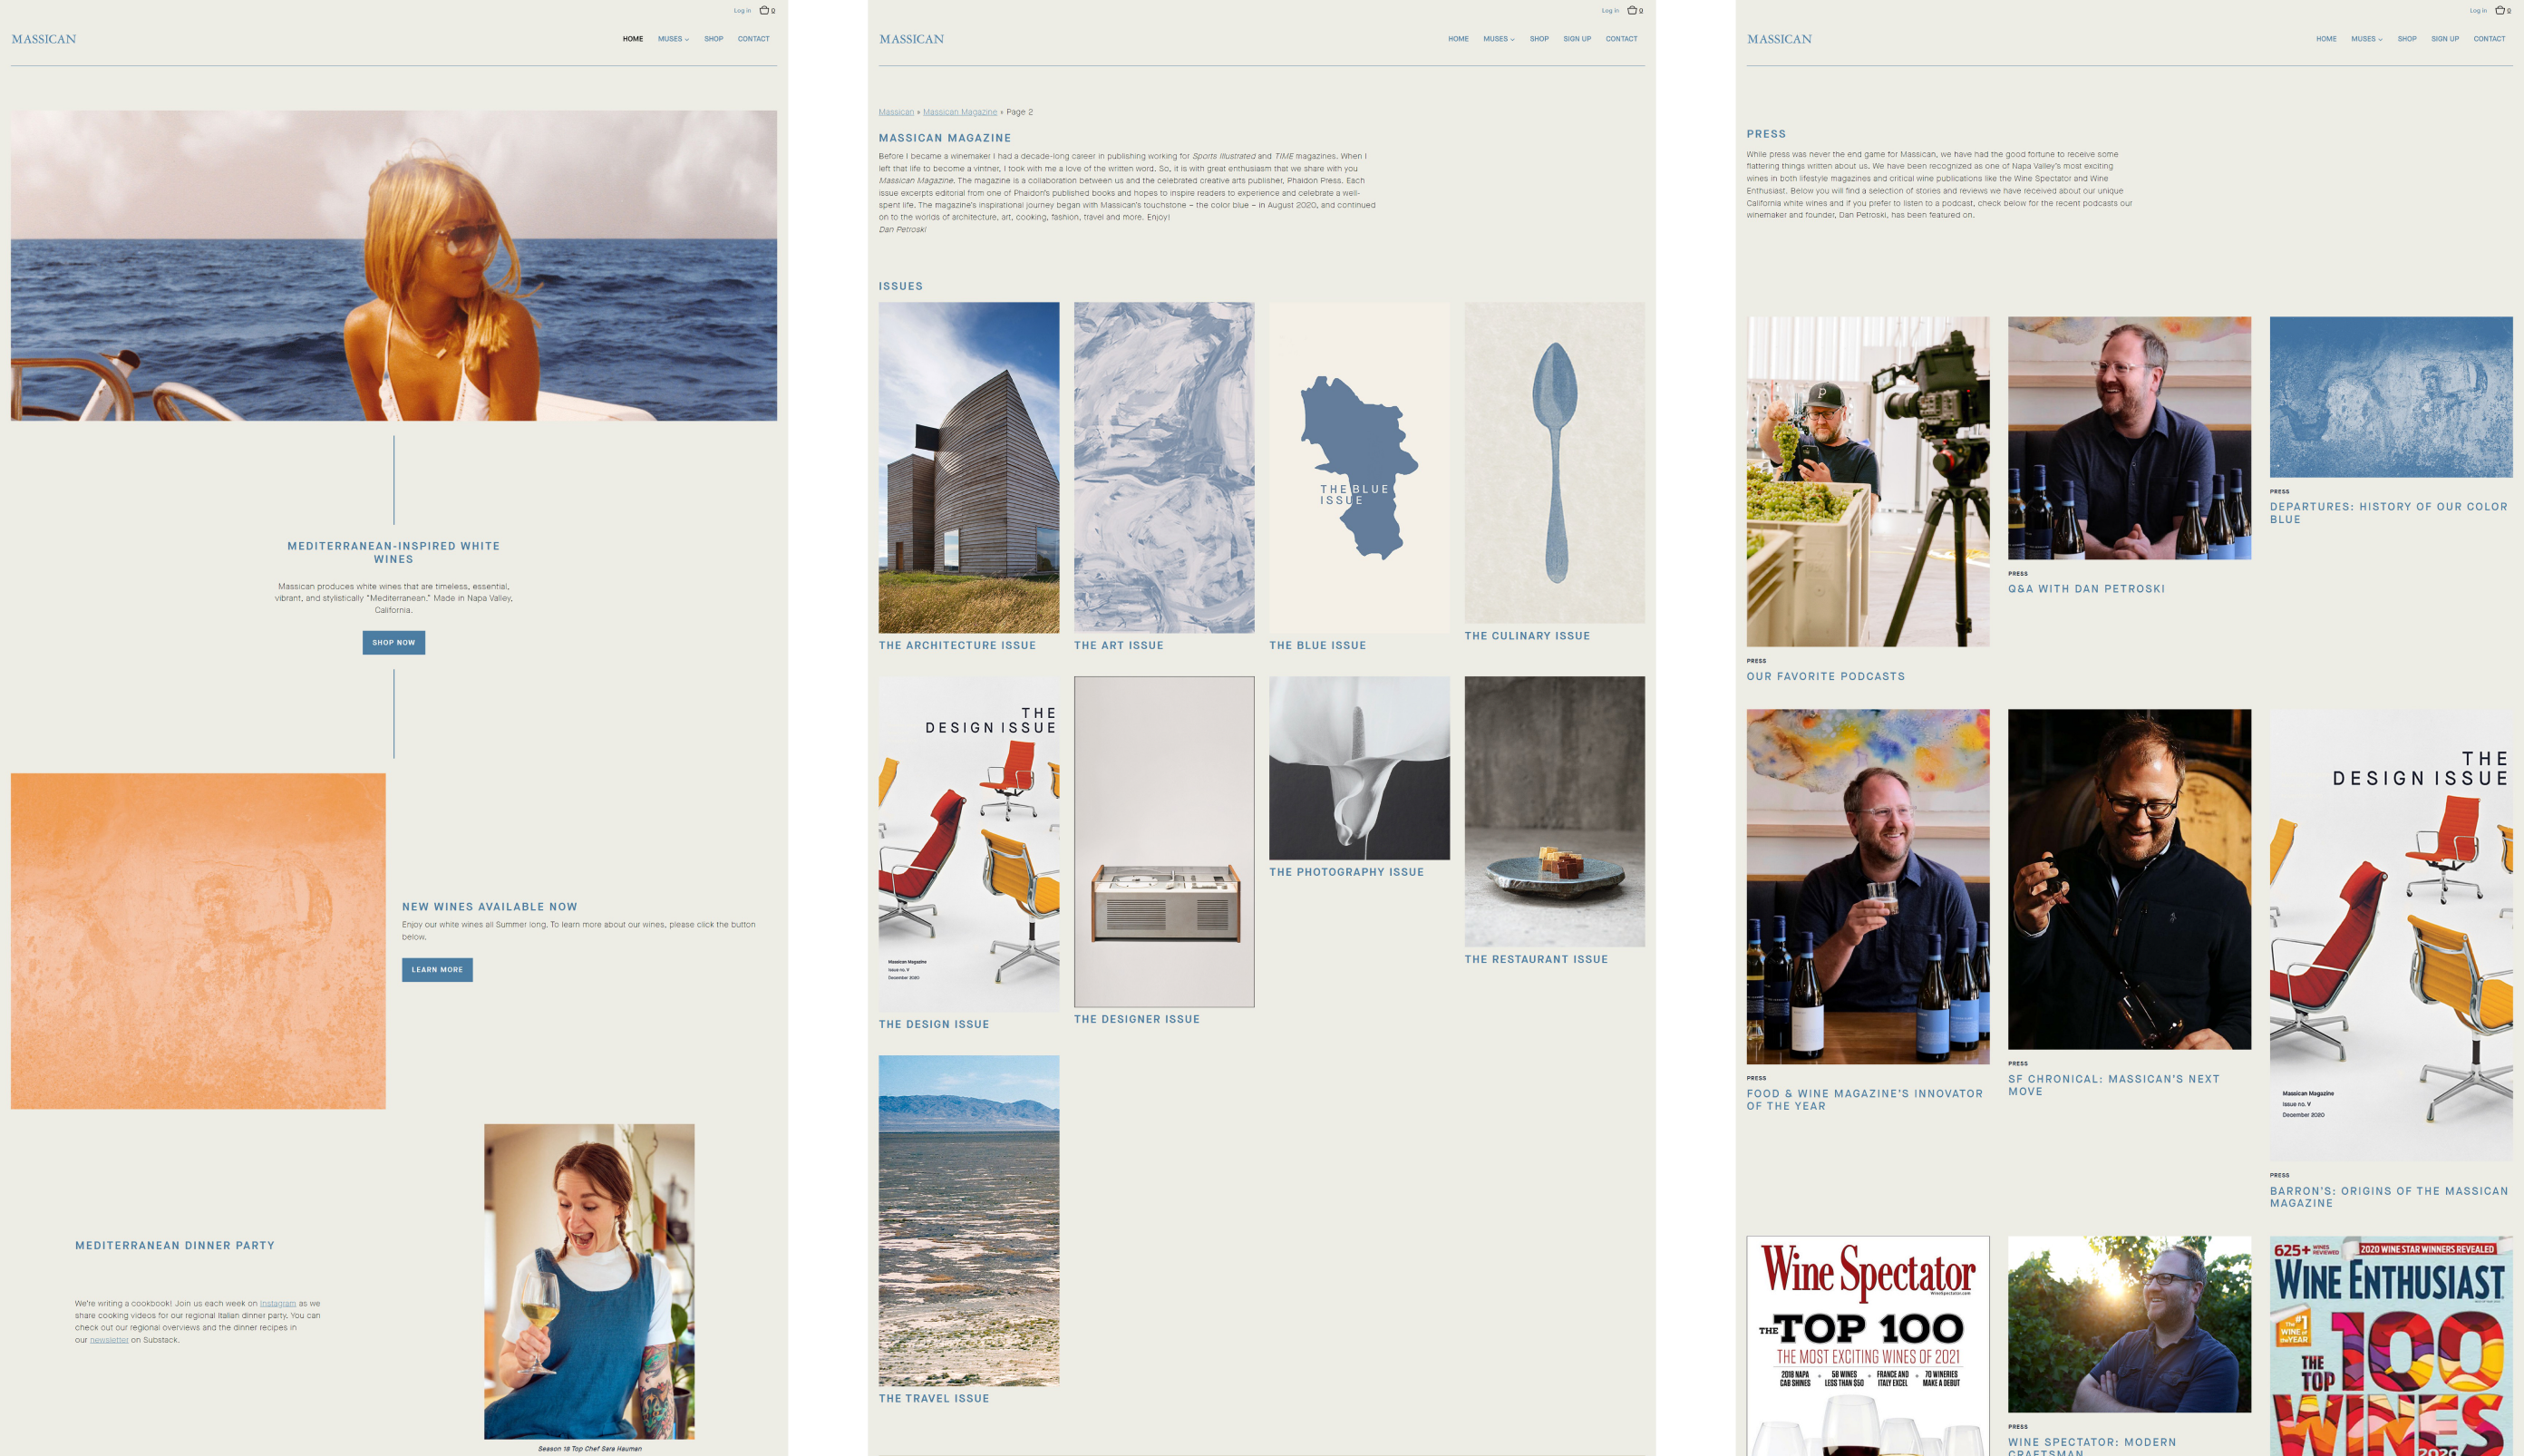Image resolution: width=2524 pixels, height=1456 pixels.
Task: Open the cart icon on the home page
Action: tap(766, 11)
